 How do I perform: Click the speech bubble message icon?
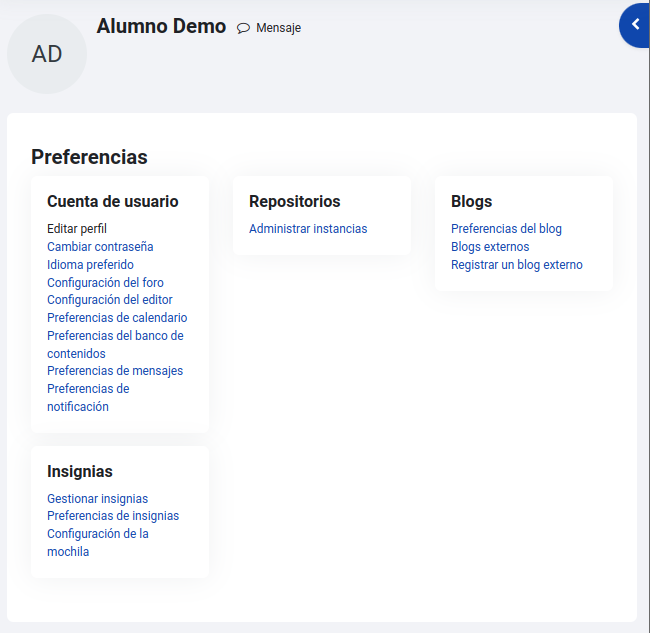click(x=243, y=28)
